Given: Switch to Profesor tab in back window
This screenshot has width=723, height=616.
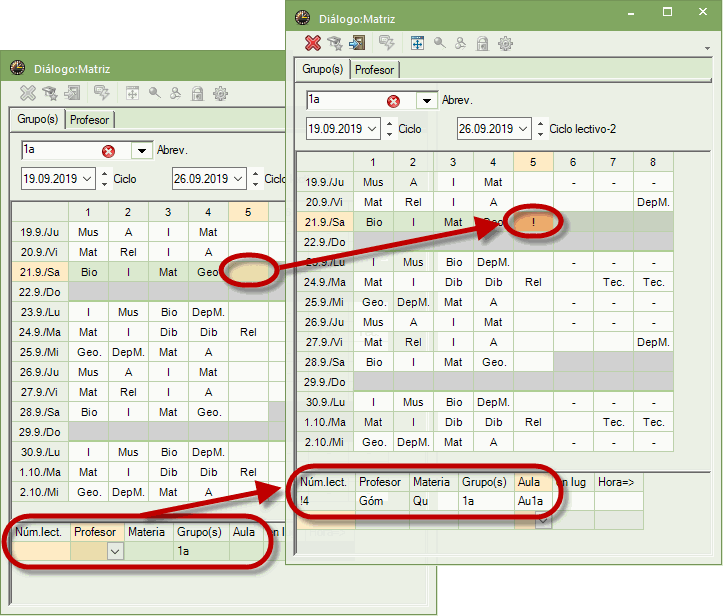Looking at the screenshot, I should tap(89, 120).
